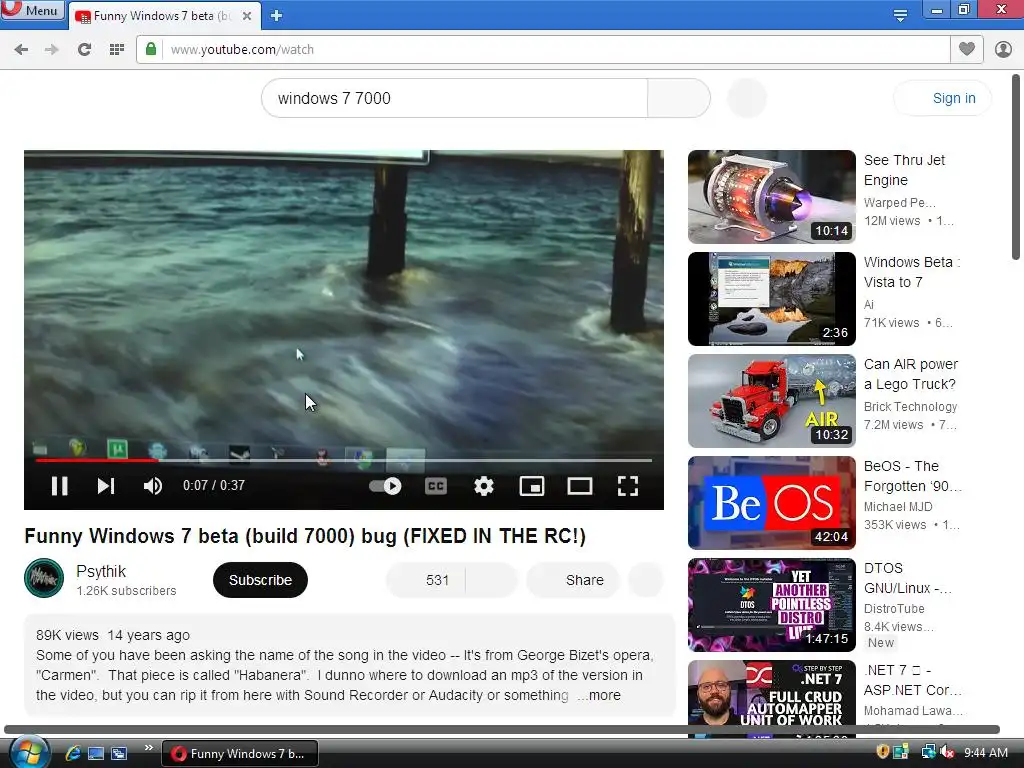Click the video progress bar
This screenshot has width=1024, height=768.
(344, 460)
